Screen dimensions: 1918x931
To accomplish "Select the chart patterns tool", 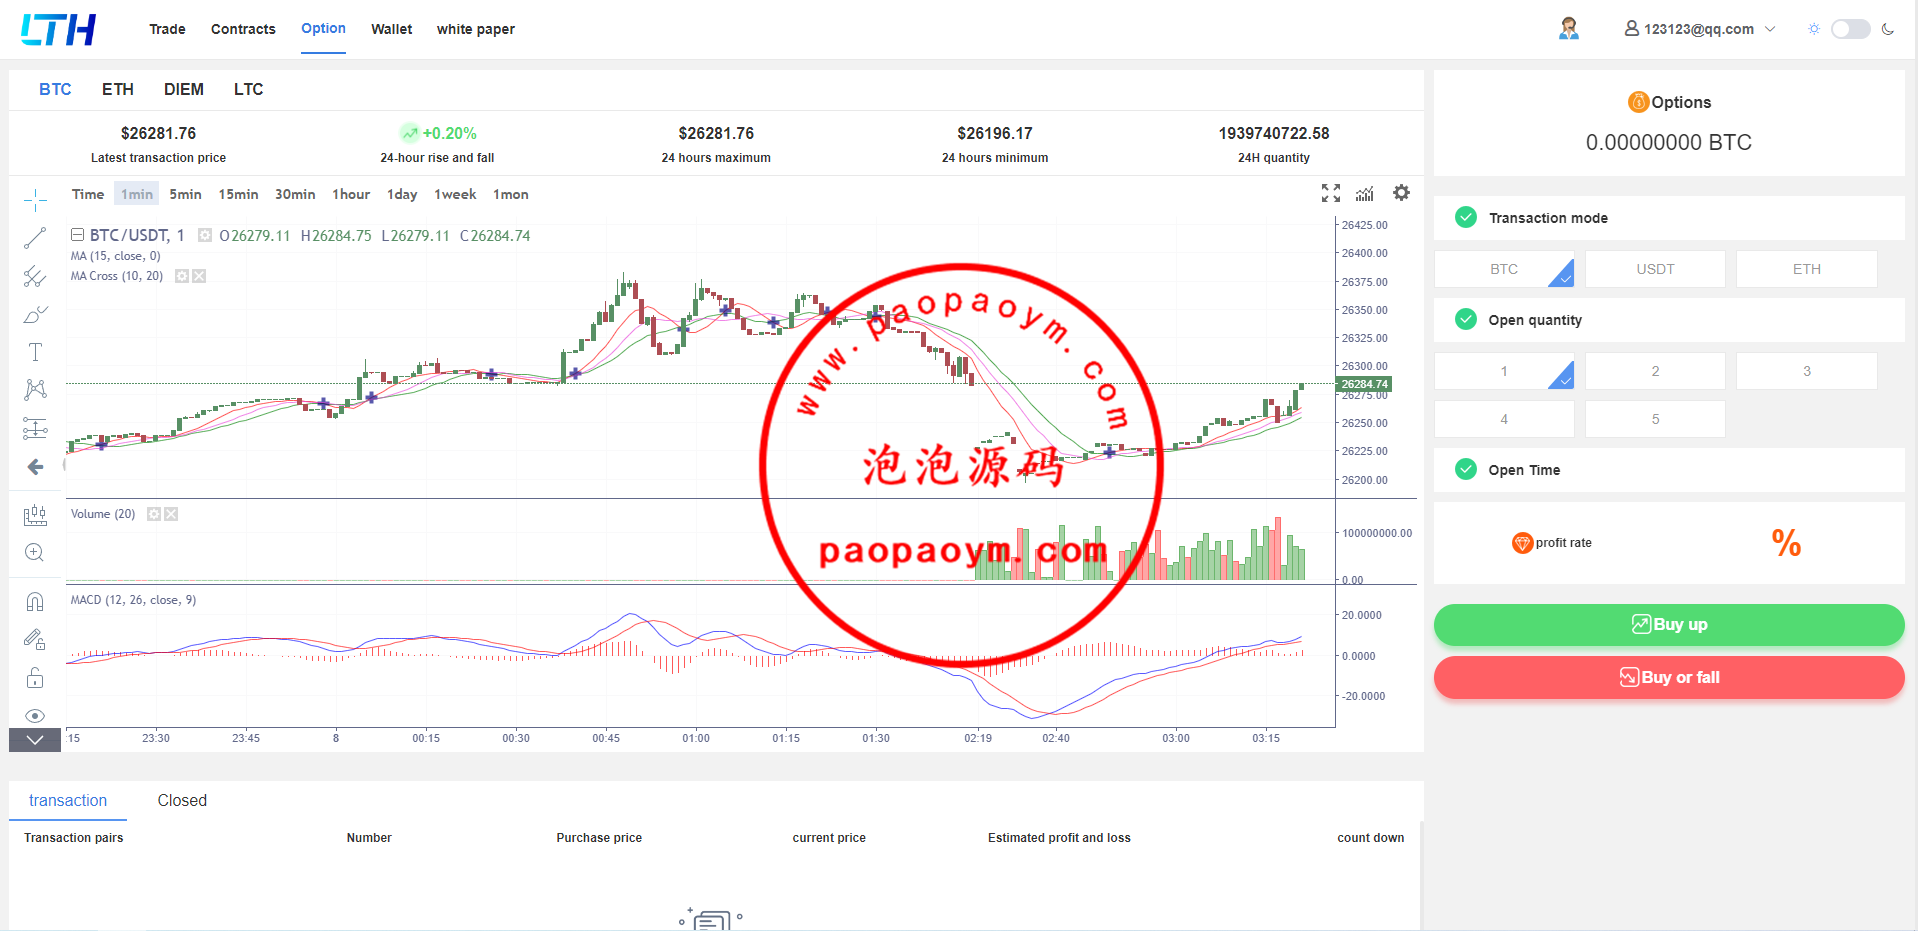I will (35, 390).
